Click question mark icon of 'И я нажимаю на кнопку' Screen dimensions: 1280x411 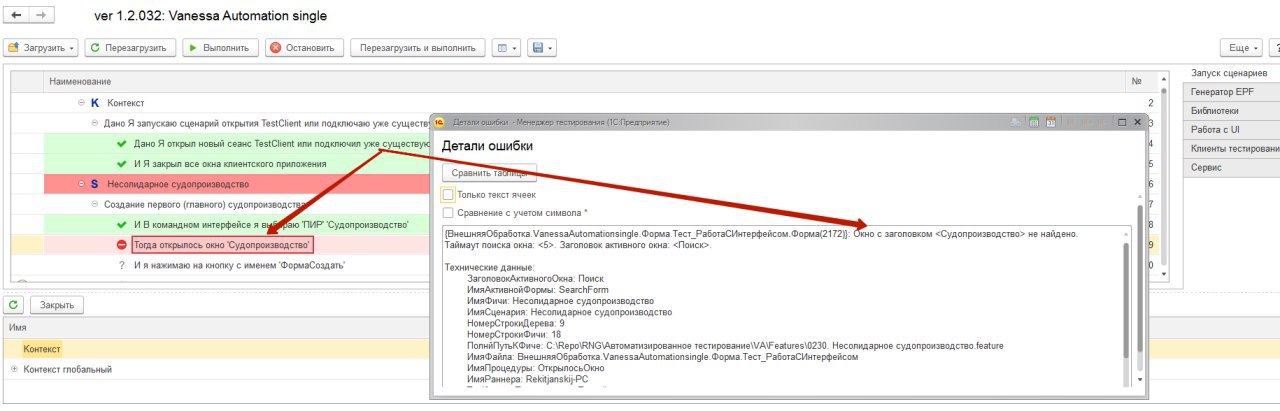(x=121, y=265)
